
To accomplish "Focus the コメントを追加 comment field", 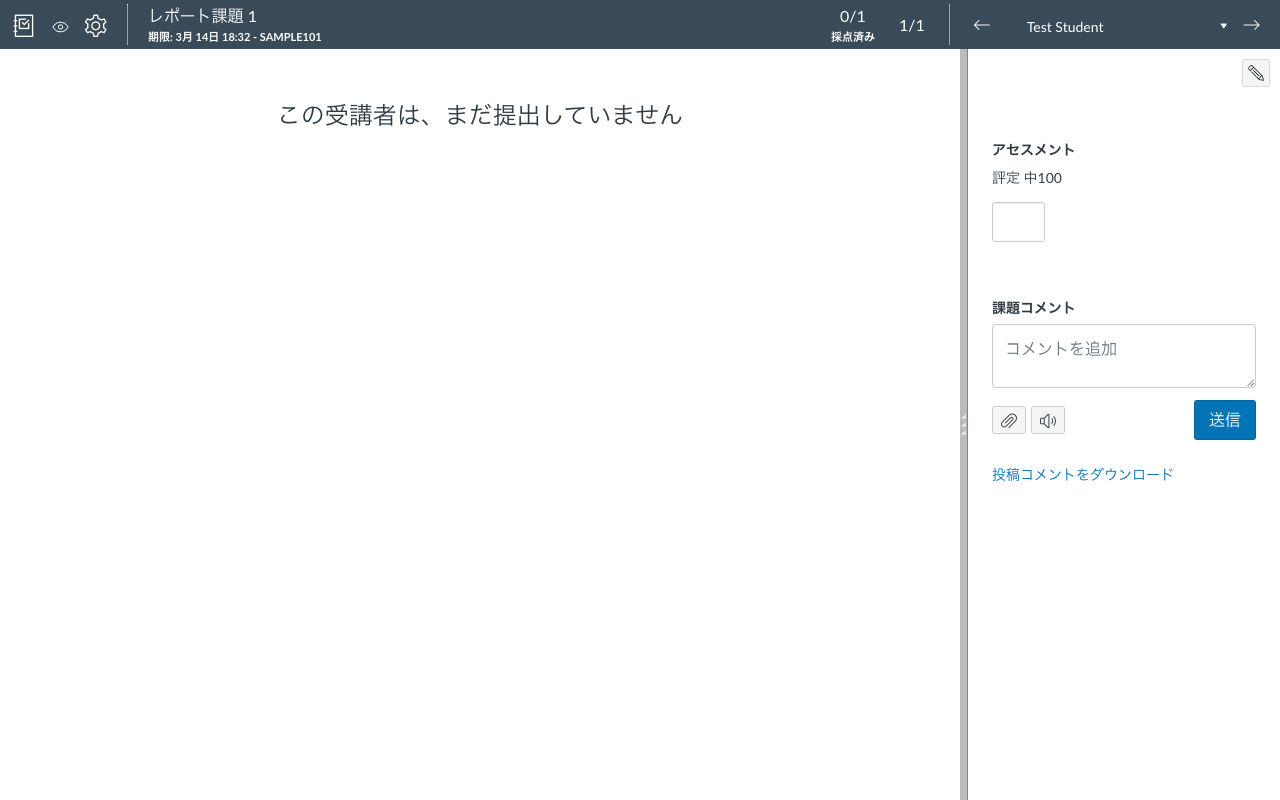I will pyautogui.click(x=1123, y=355).
